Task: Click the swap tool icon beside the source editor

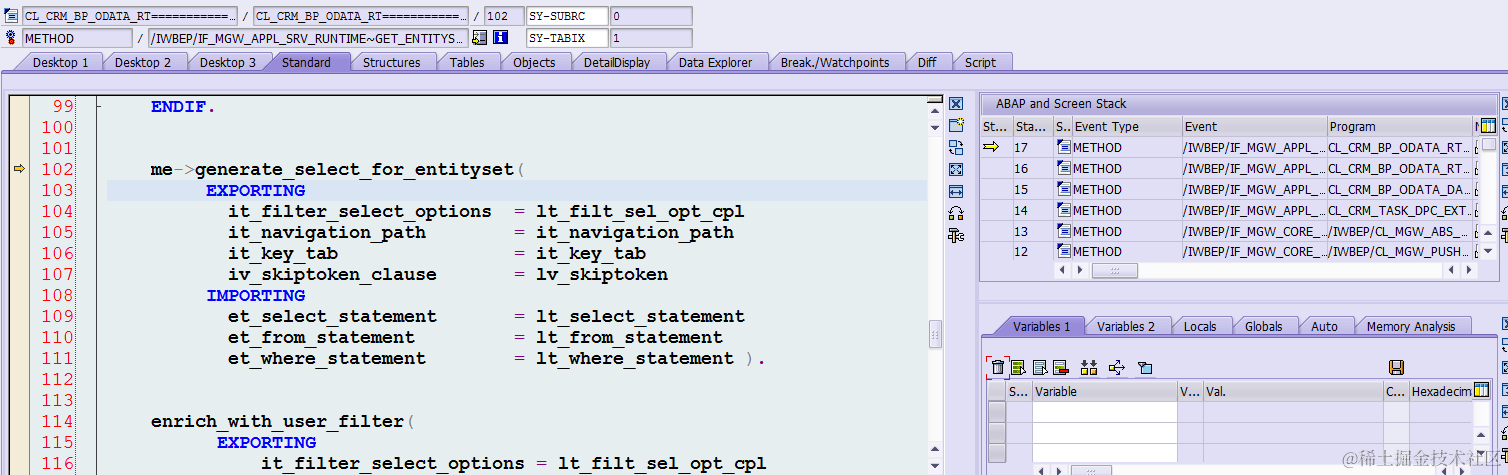Action: click(956, 147)
